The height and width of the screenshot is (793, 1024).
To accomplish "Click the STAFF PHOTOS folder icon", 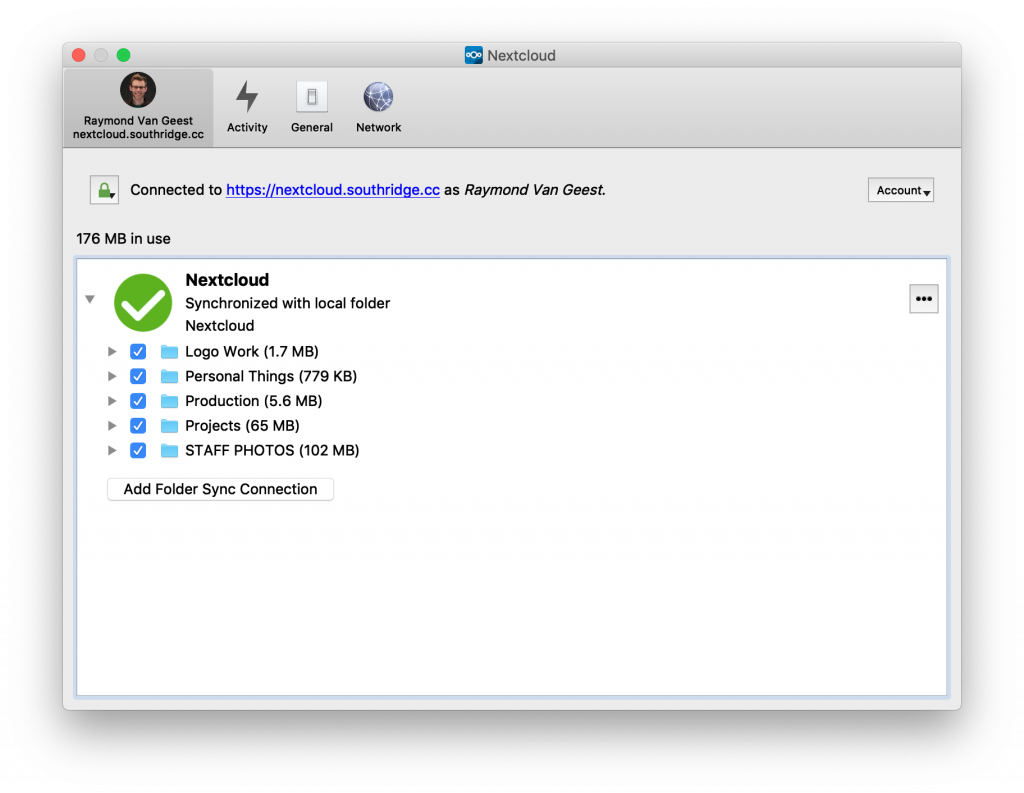I will pyautogui.click(x=170, y=451).
